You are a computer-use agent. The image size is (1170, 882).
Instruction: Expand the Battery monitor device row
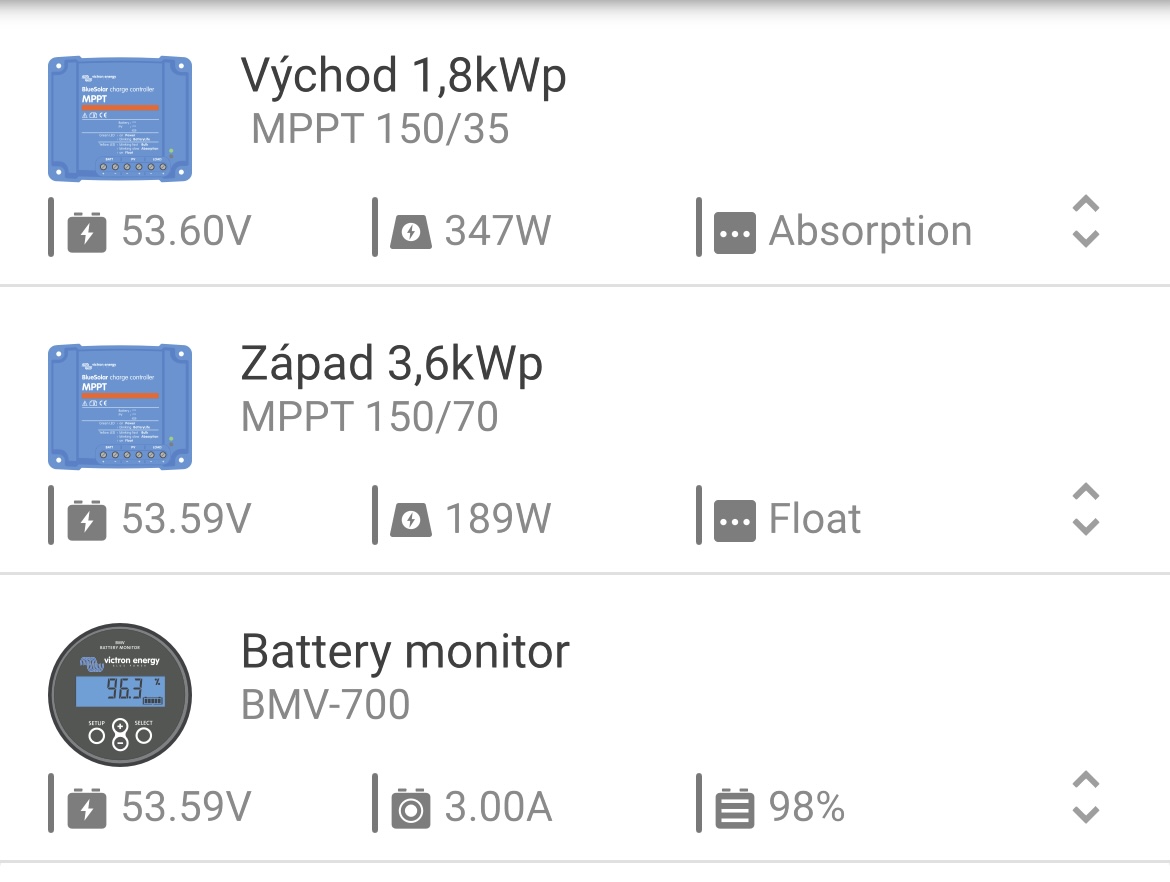[1085, 797]
